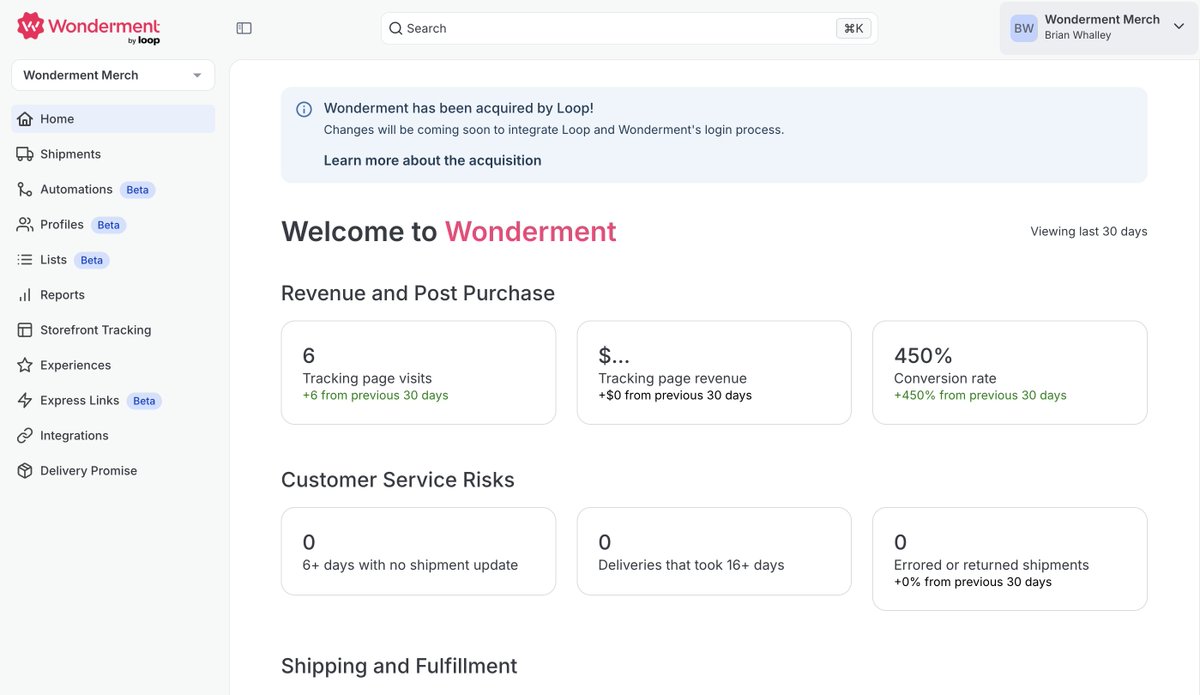Open the Reports page

113,295
